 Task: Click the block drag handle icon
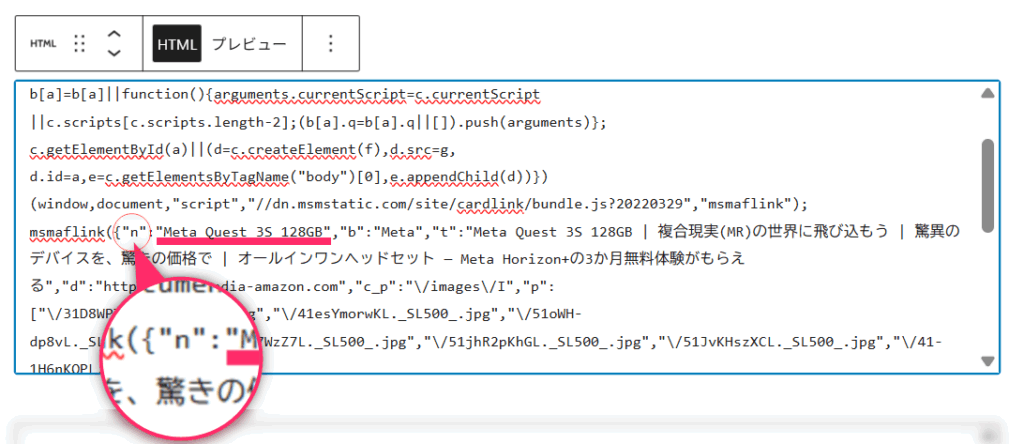coord(80,44)
